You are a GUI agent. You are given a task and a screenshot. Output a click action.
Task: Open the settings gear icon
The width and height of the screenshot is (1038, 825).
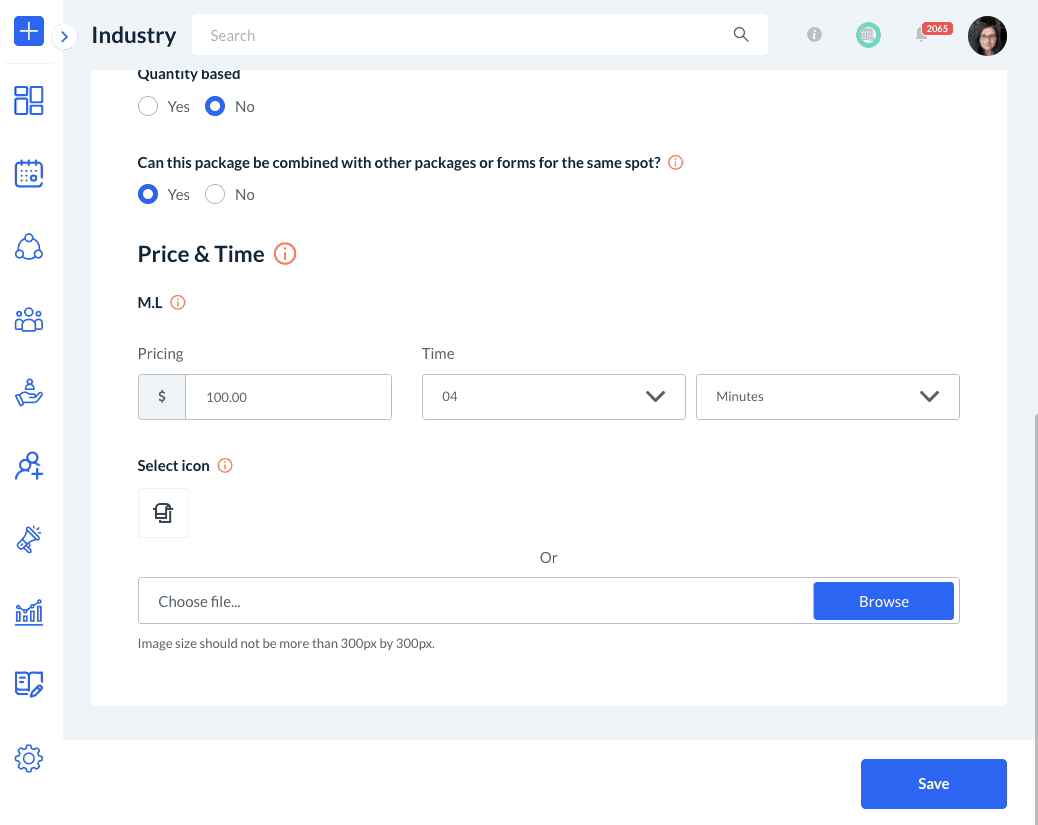pos(29,758)
